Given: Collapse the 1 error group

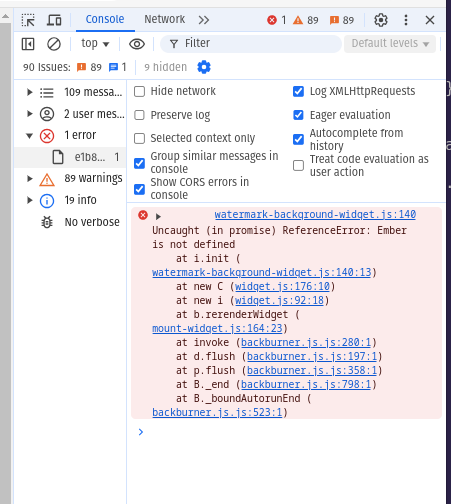Looking at the screenshot, I should pyautogui.click(x=29, y=135).
